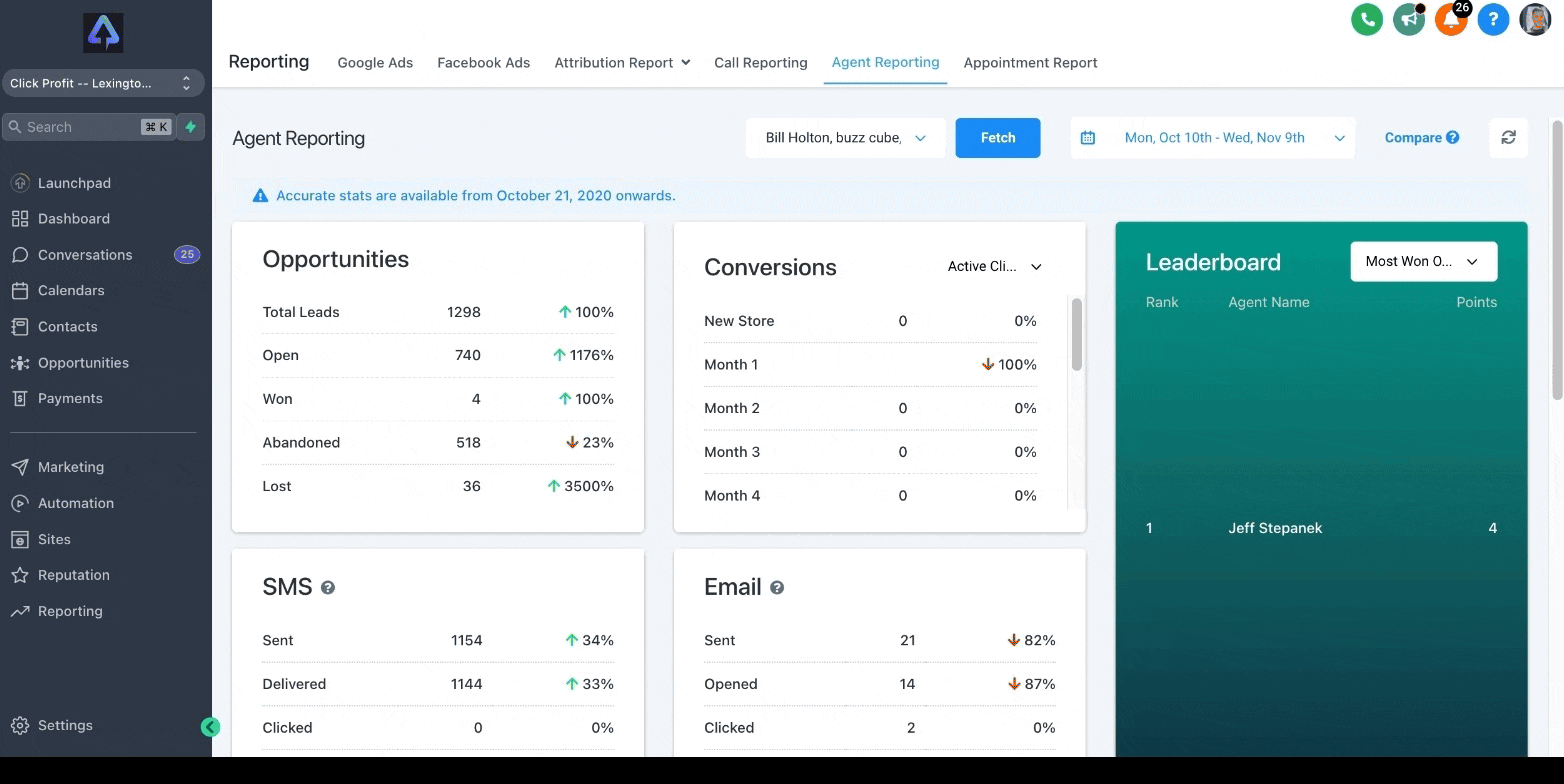Click the green lightning quick actions icon
The height and width of the screenshot is (784, 1564).
[191, 127]
